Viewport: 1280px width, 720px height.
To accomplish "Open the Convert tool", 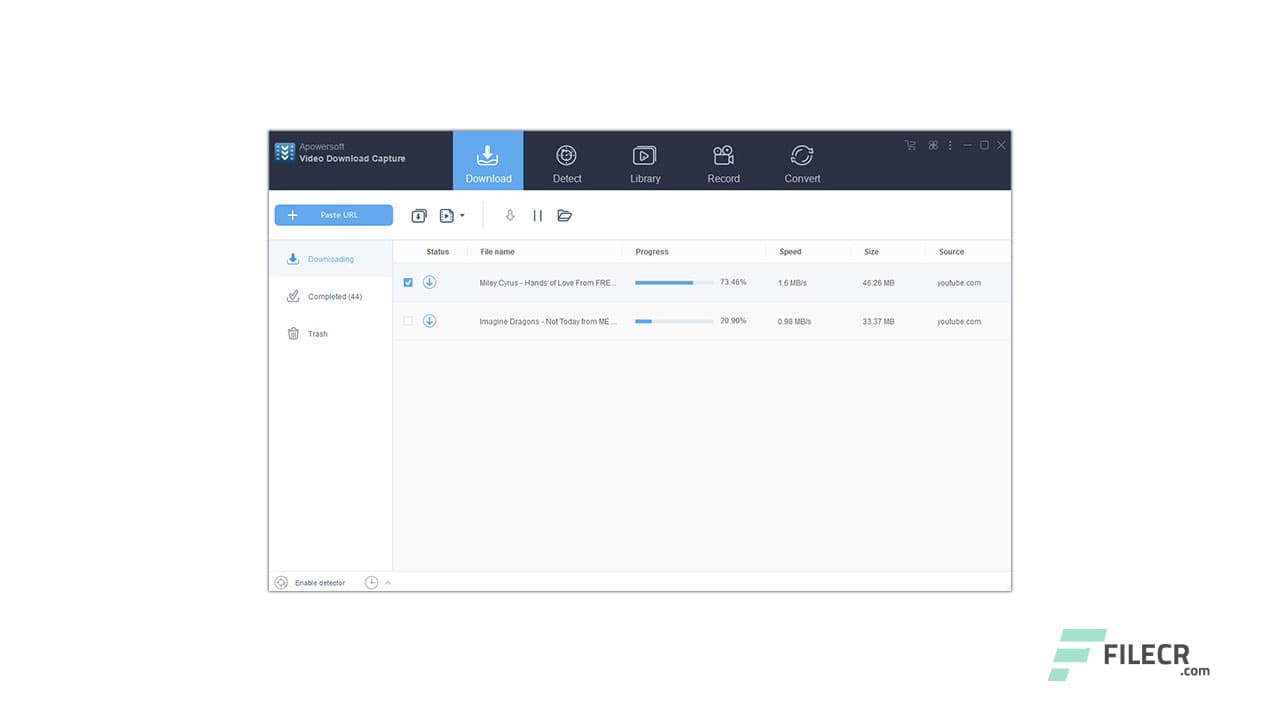I will pyautogui.click(x=802, y=155).
